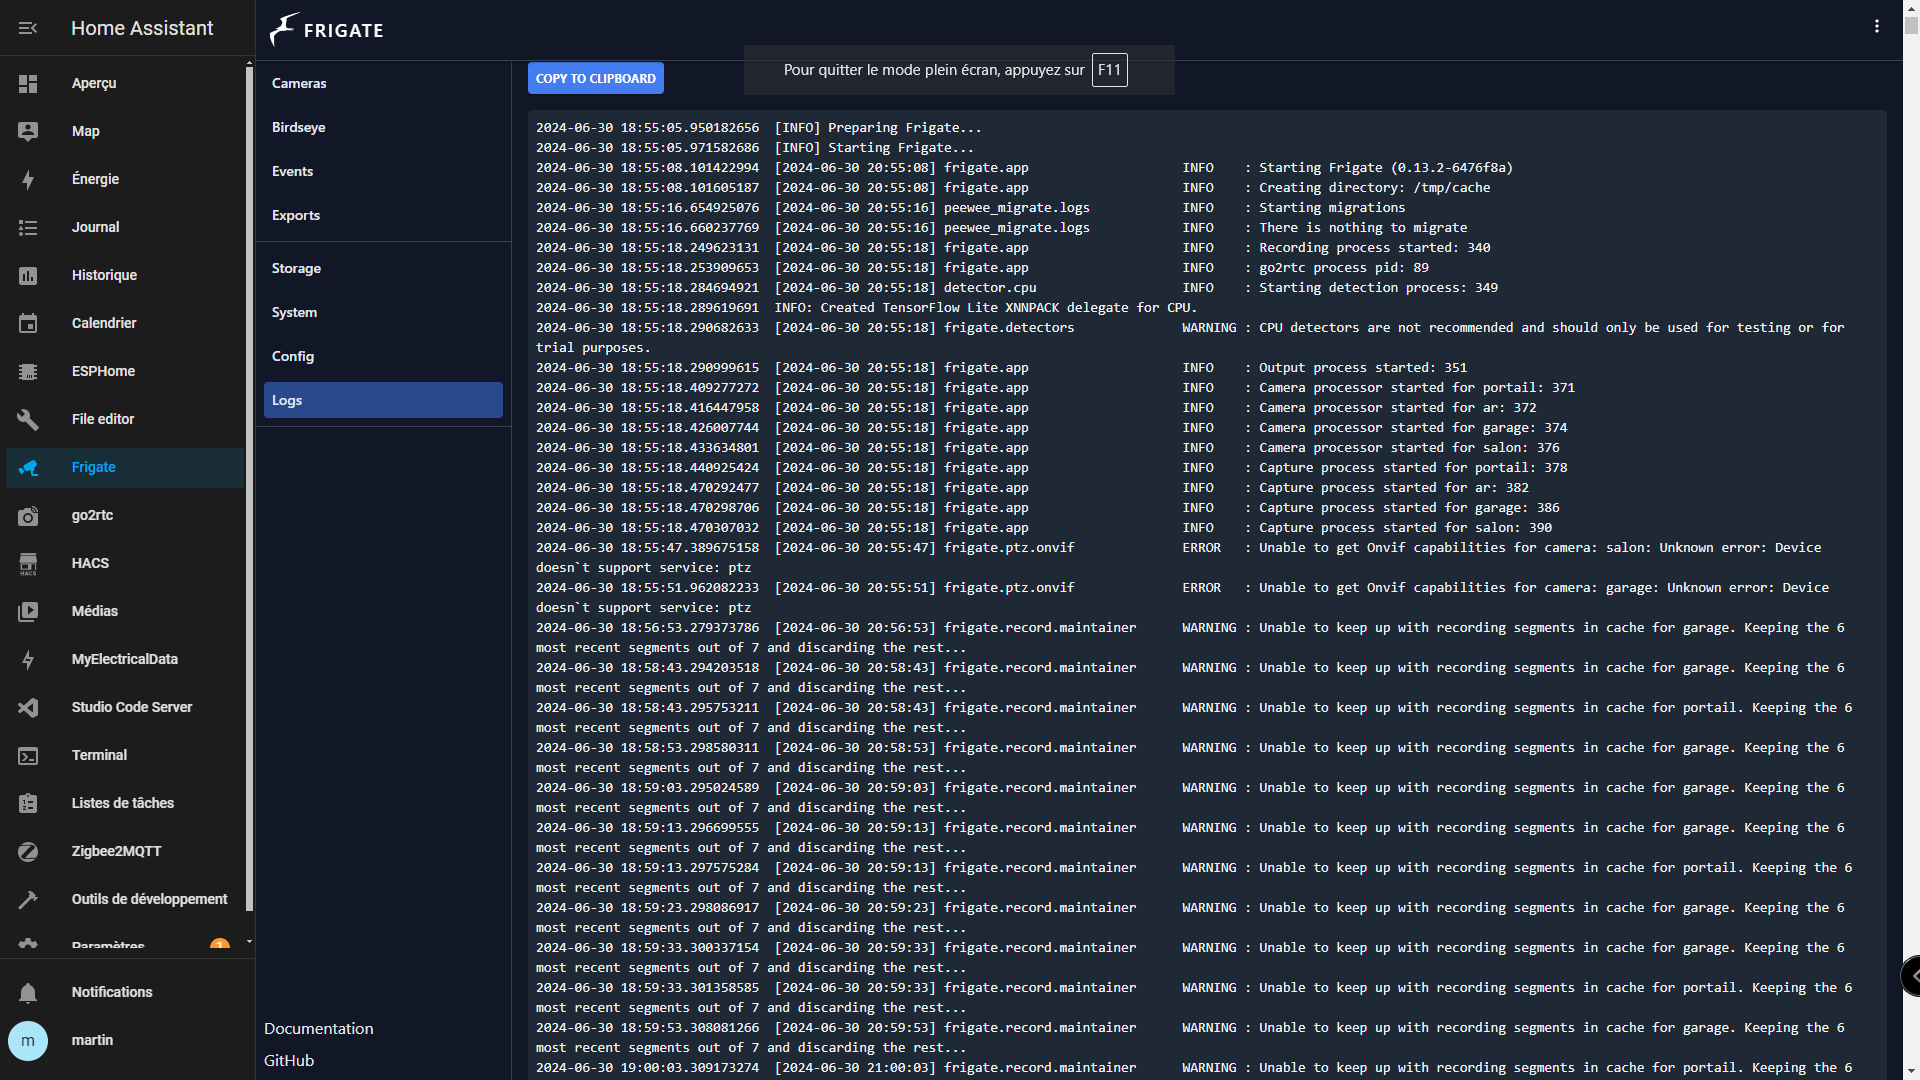This screenshot has width=1920, height=1080.
Task: Click the ESPHome chip icon
Action: coord(28,371)
